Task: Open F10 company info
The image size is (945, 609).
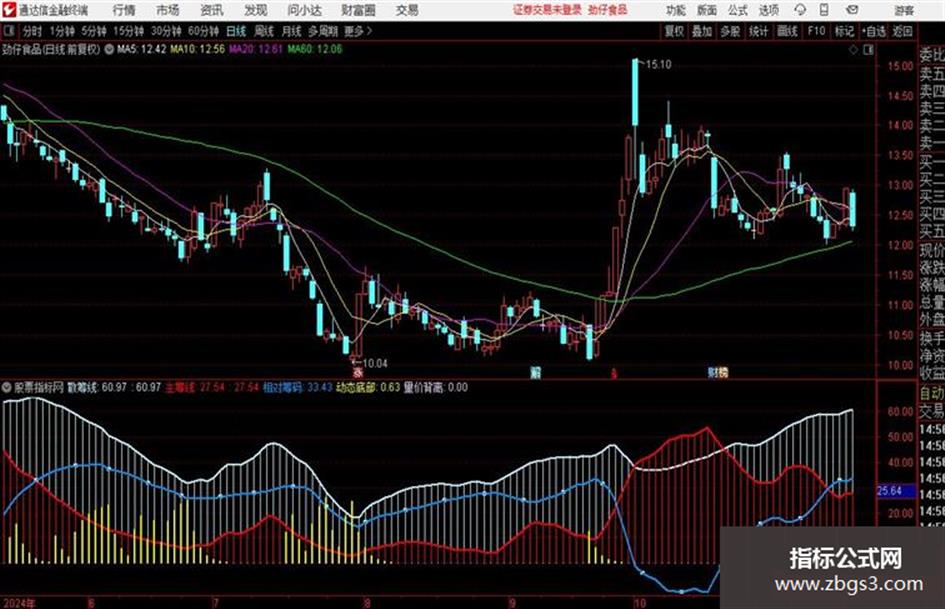Action: (816, 31)
